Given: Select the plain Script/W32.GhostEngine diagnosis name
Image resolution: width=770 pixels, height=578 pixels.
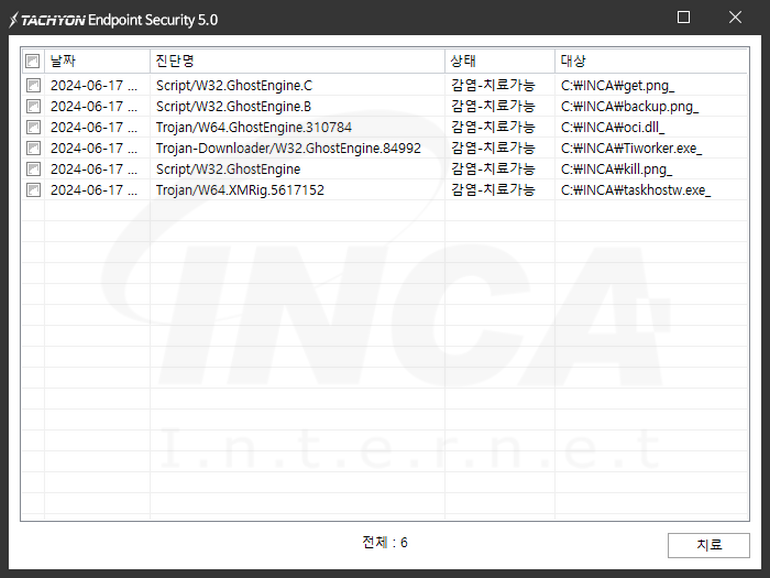Looking at the screenshot, I should click(228, 169).
